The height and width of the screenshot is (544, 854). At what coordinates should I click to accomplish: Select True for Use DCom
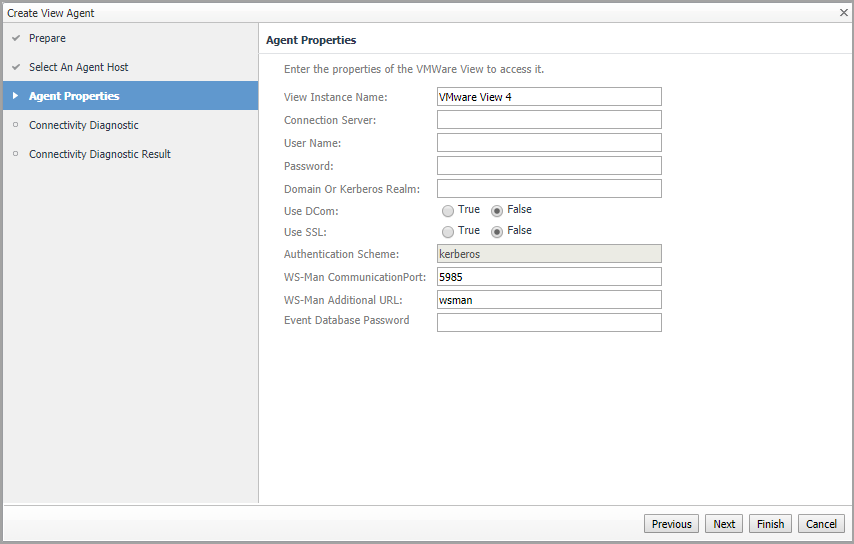tap(449, 211)
